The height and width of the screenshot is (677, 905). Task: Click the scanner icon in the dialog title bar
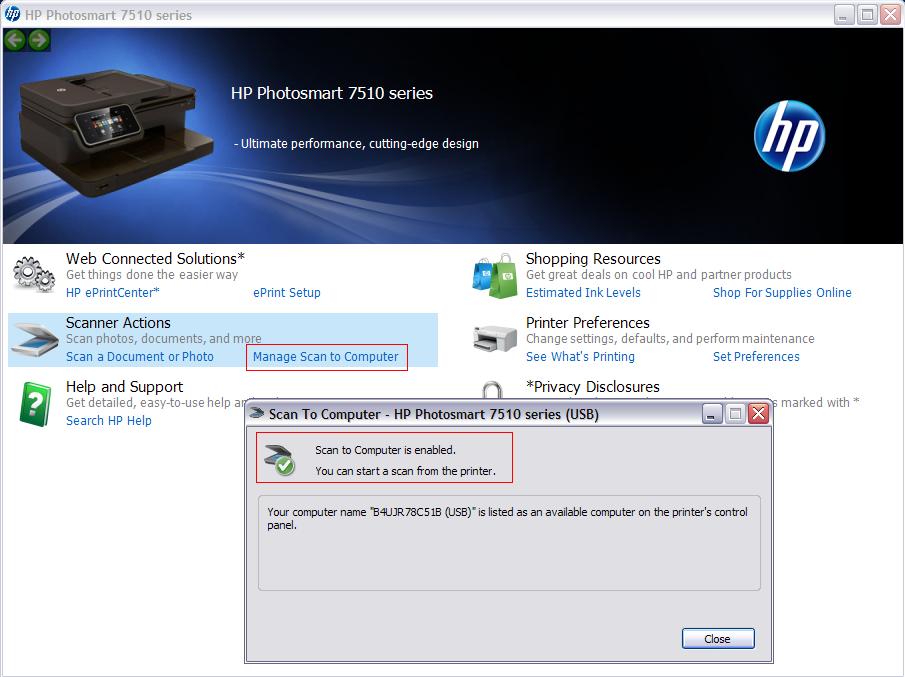[257, 413]
